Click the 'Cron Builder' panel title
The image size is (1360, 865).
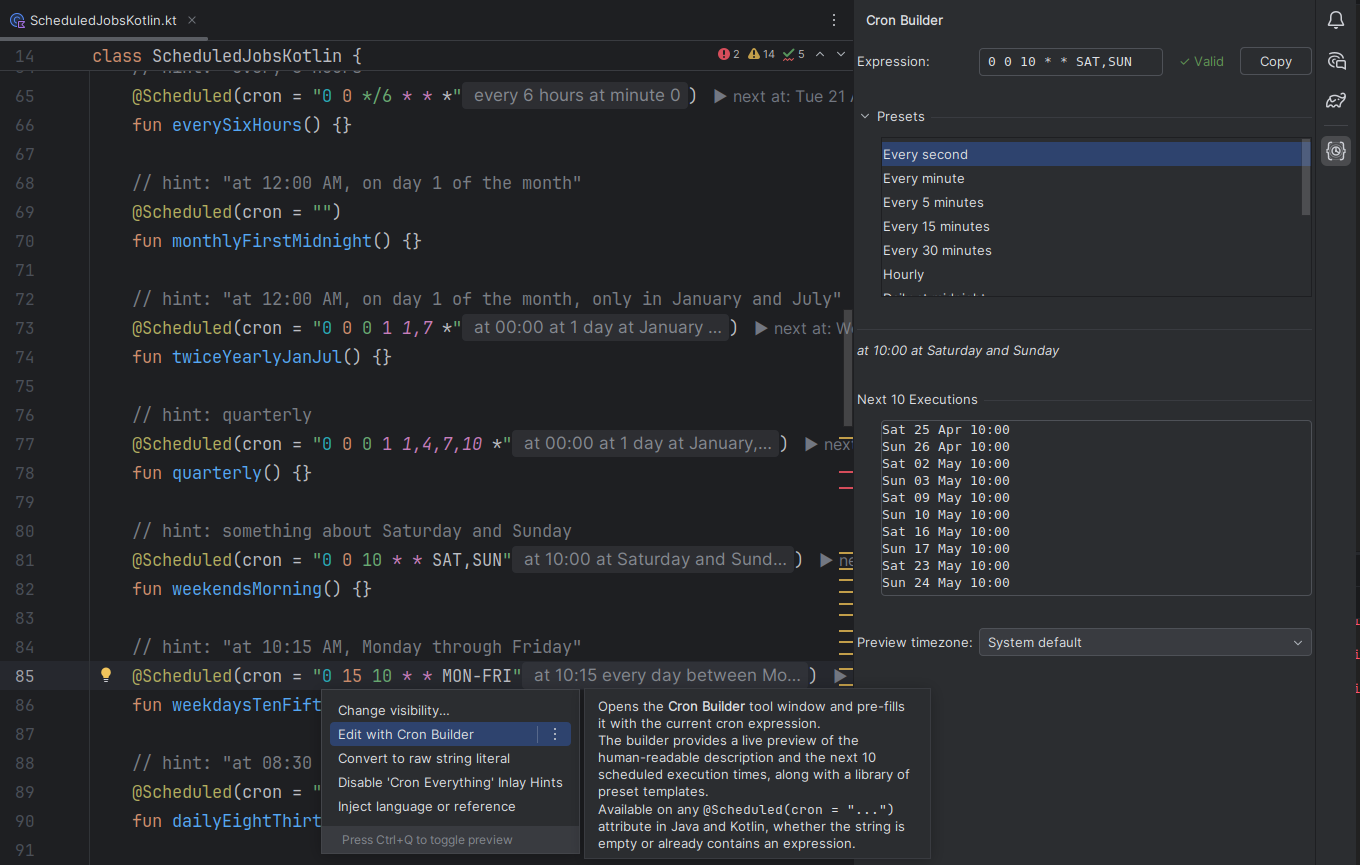tap(905, 20)
